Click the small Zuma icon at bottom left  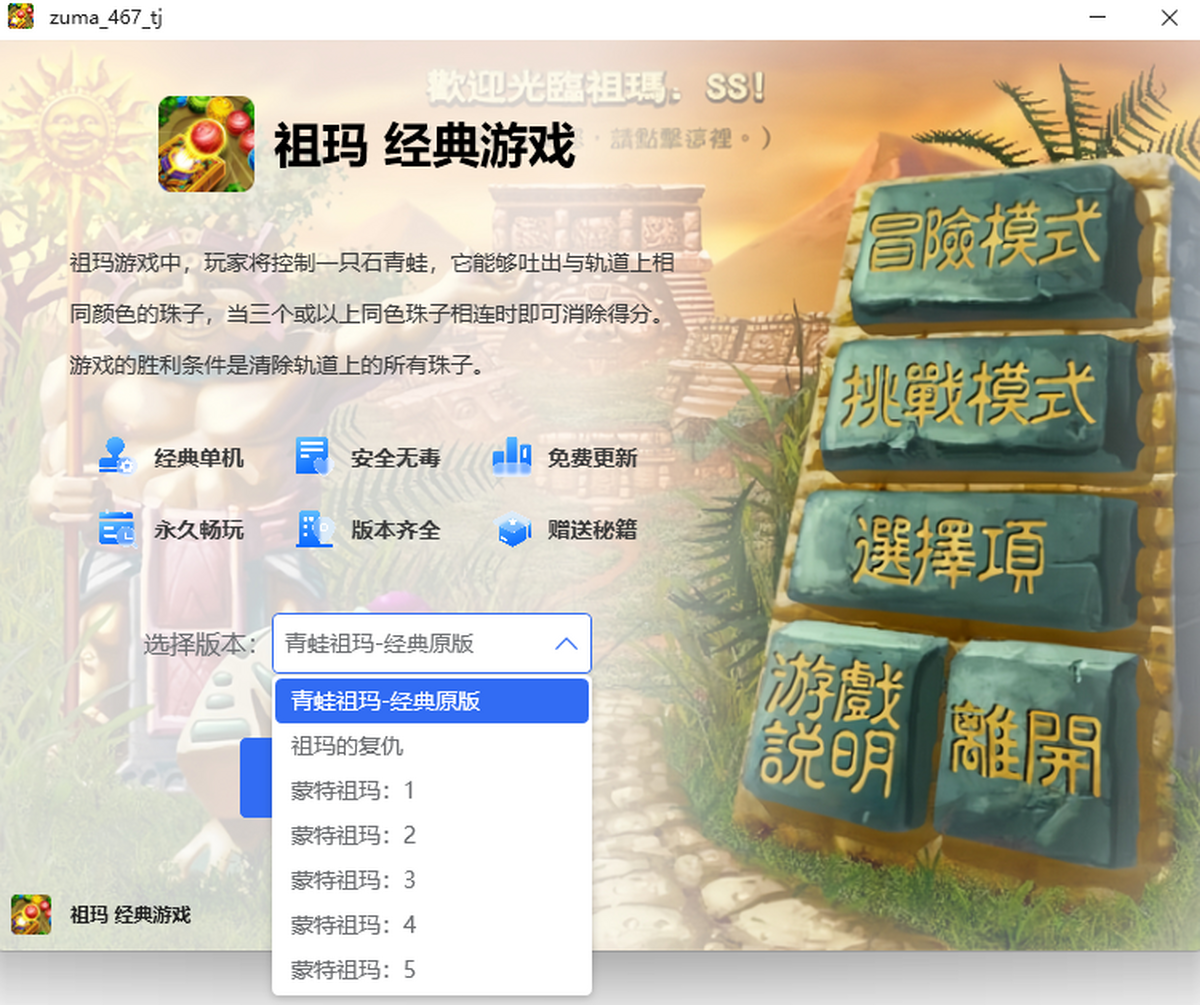click(31, 914)
